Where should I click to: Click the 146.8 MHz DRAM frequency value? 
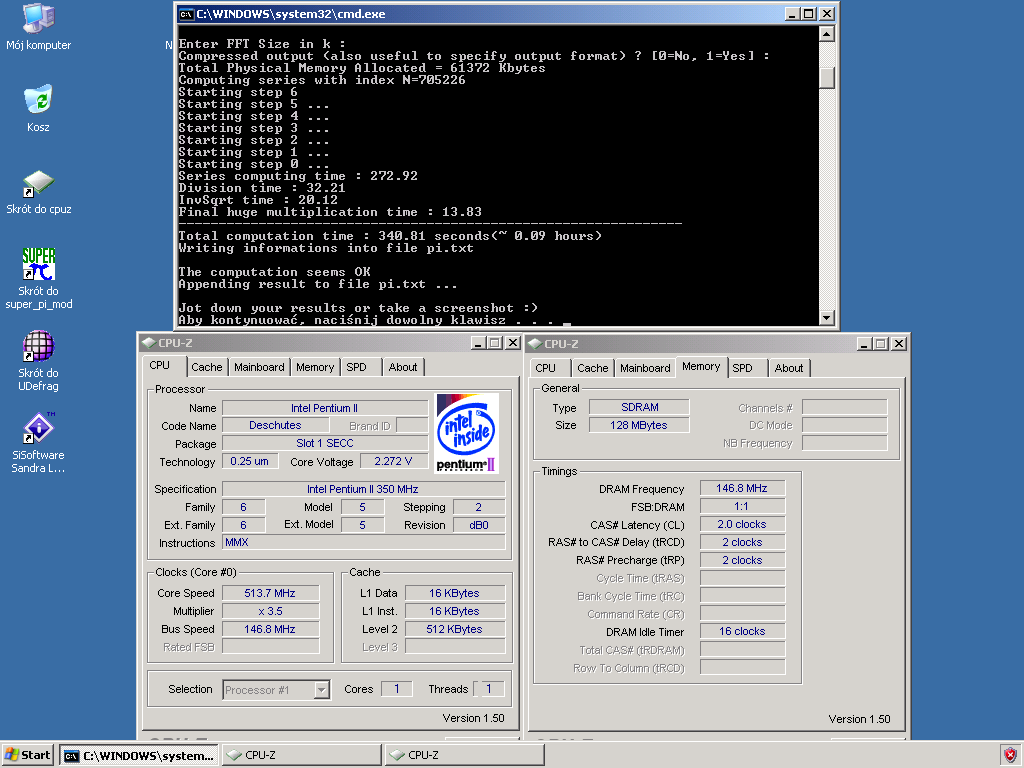click(742, 488)
